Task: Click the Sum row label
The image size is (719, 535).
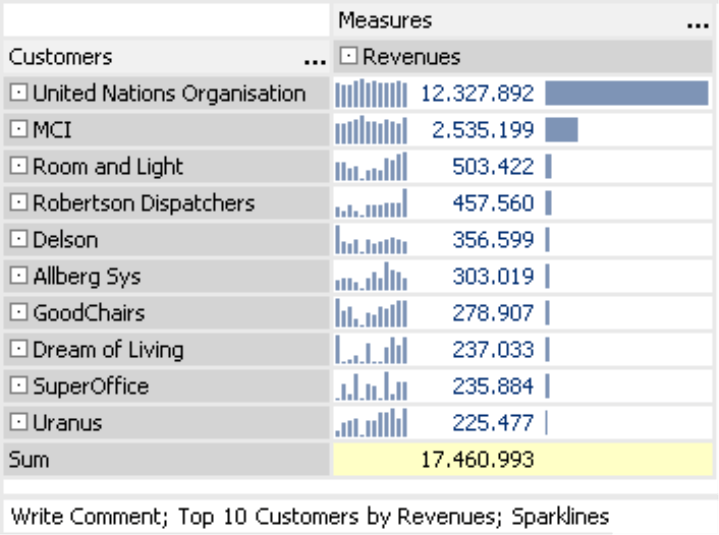Action: [29, 460]
